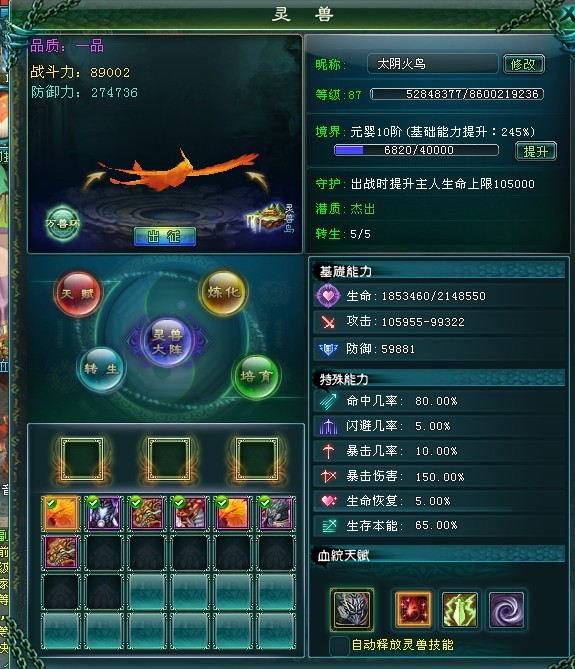The image size is (575, 669).
Task: Choose the stone beast bloodline talent icon
Action: (351, 609)
